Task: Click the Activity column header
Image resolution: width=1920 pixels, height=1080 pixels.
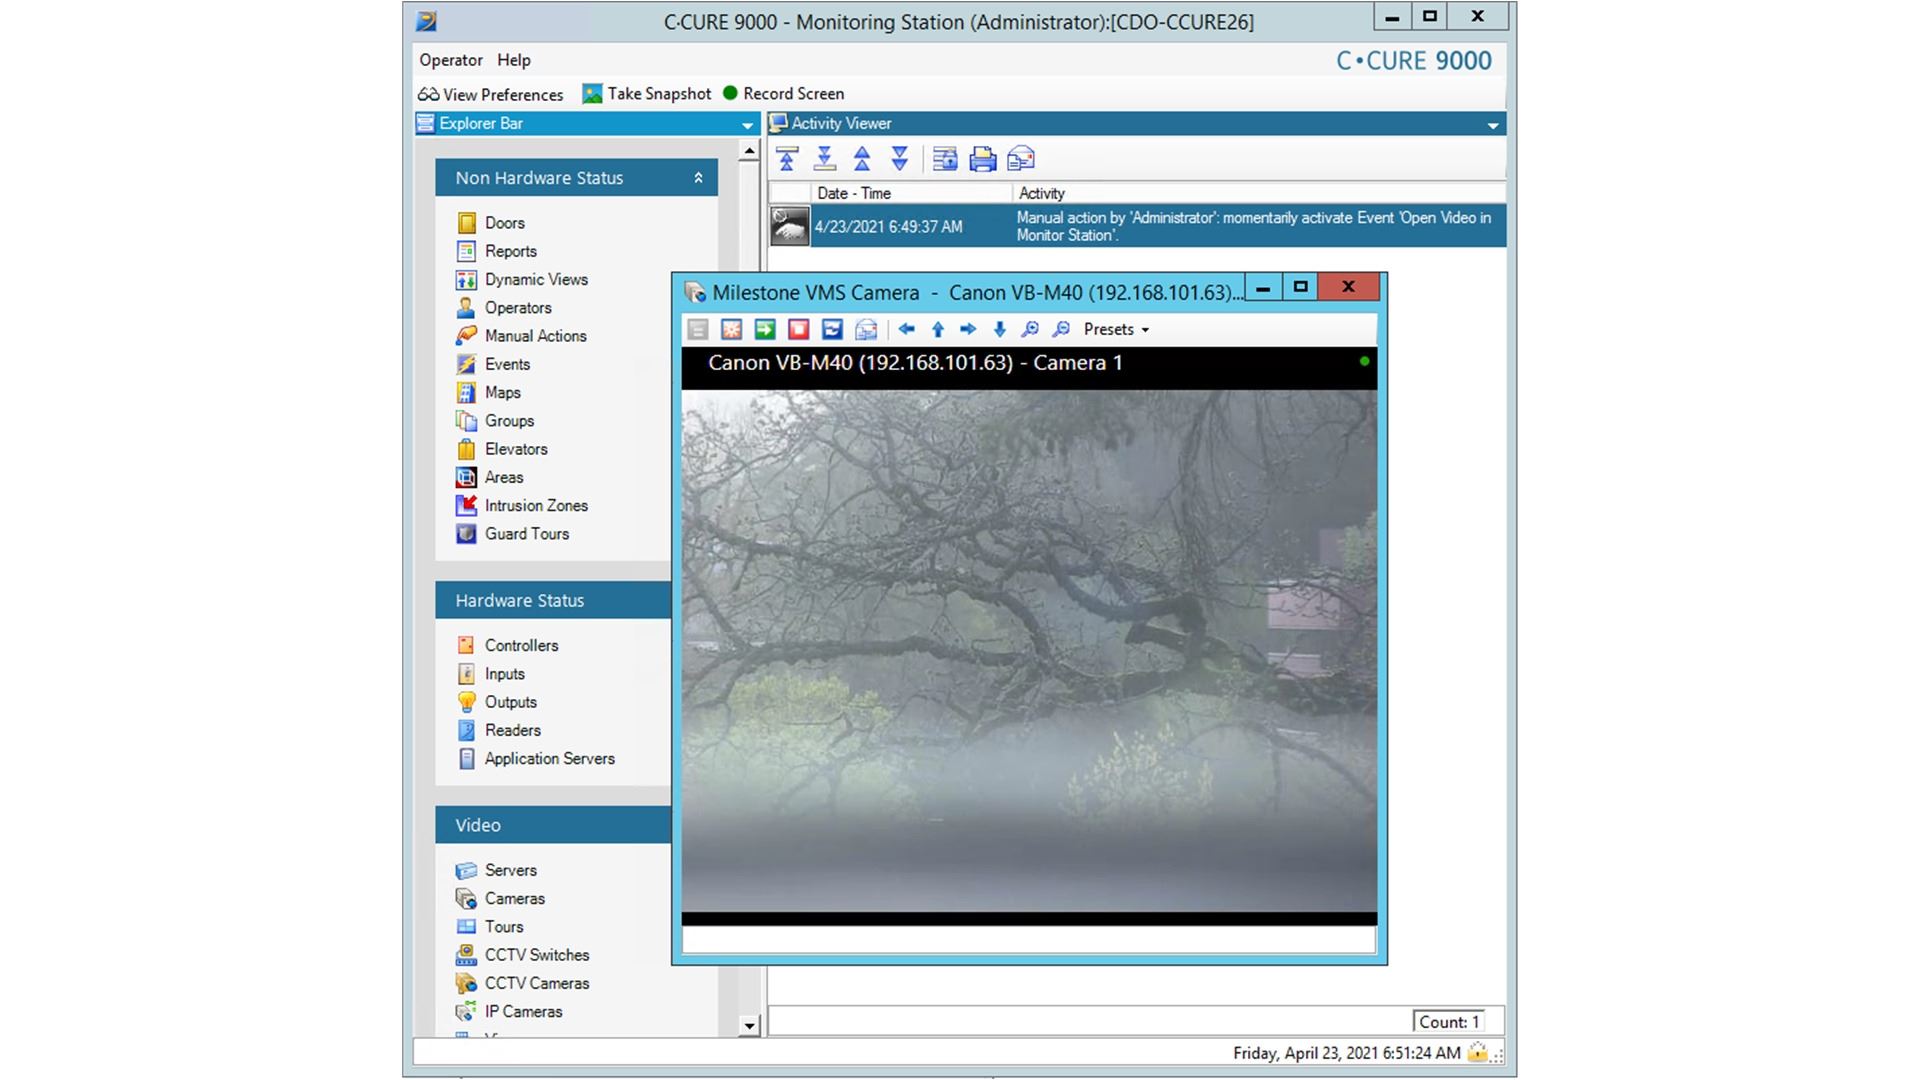Action: click(1259, 193)
